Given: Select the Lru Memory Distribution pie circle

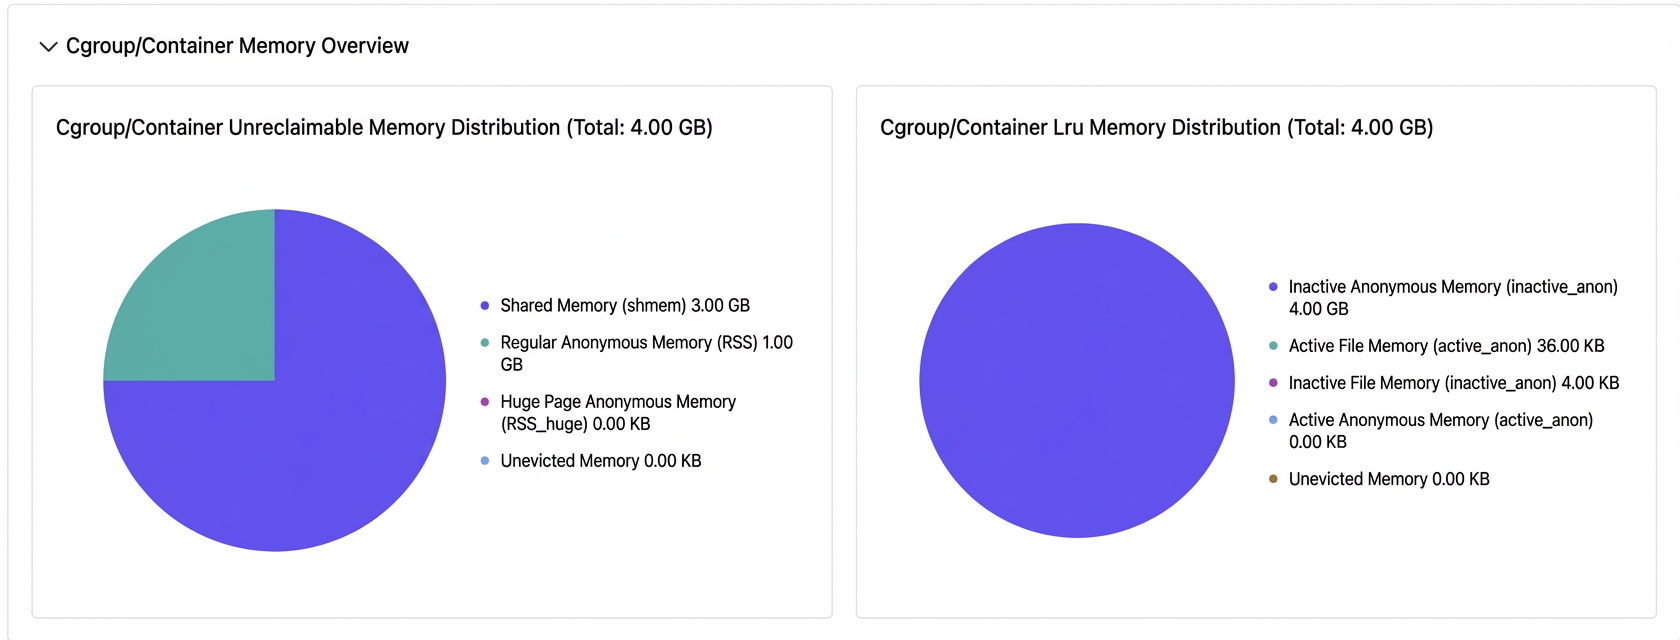Looking at the screenshot, I should [1077, 380].
